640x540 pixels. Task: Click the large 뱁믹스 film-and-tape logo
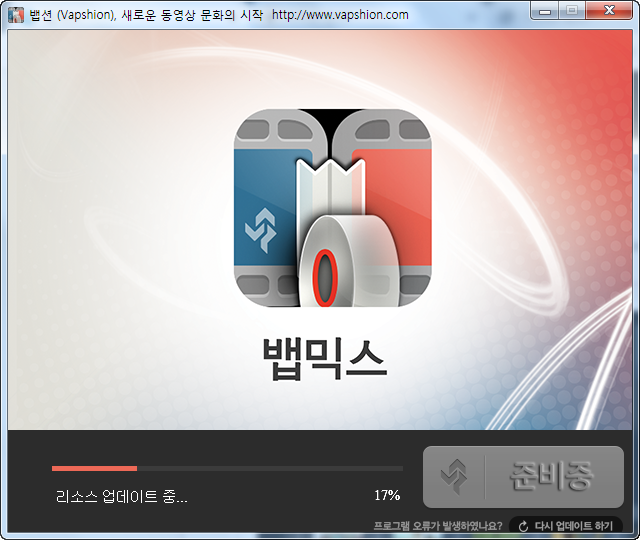[x=333, y=208]
